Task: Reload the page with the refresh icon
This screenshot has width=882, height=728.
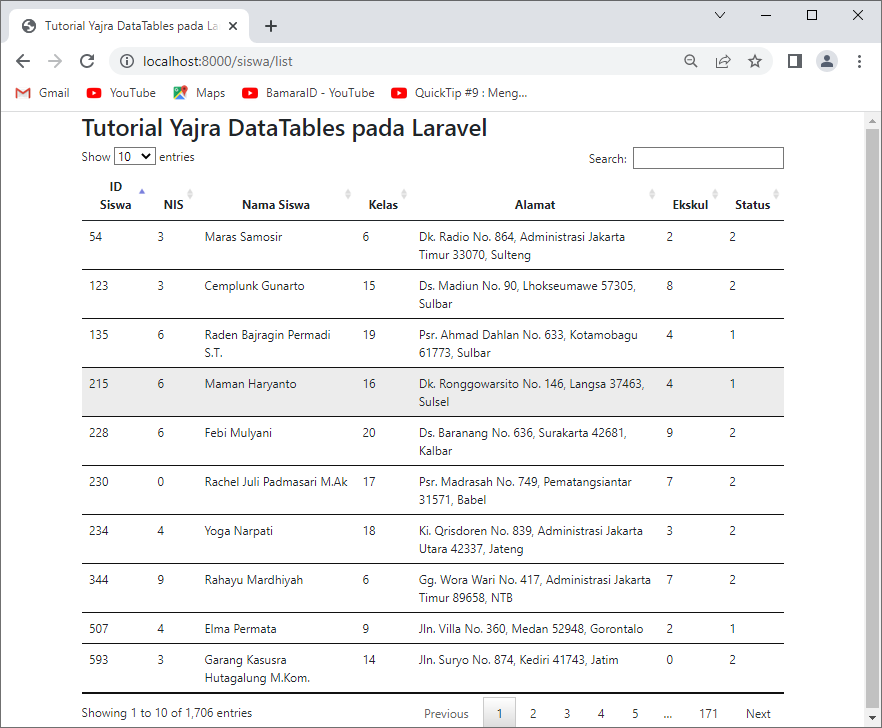Action: (87, 61)
